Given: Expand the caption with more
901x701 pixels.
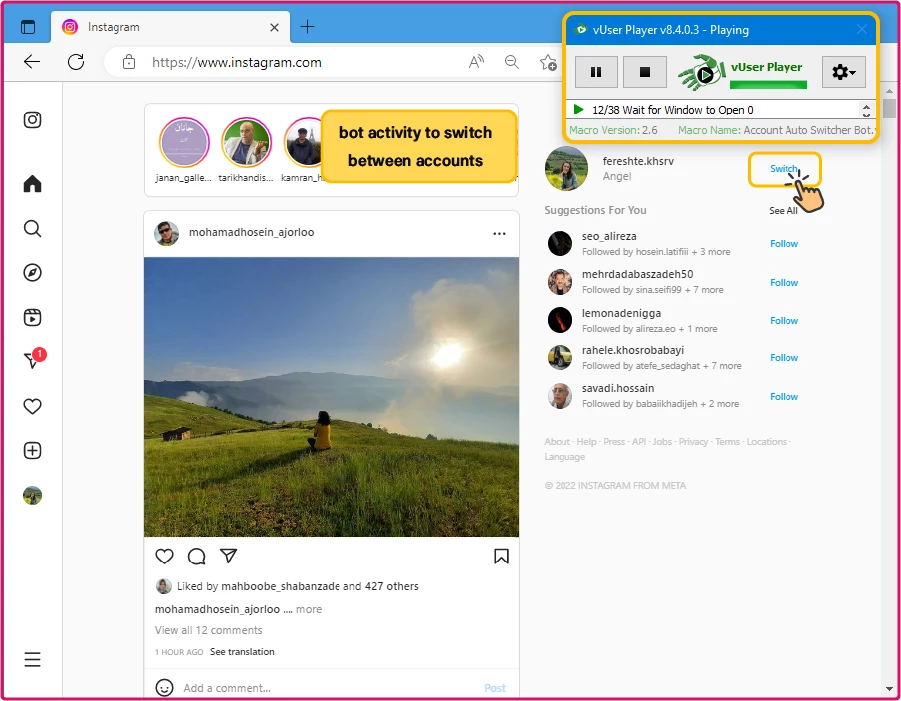Looking at the screenshot, I should [x=309, y=609].
